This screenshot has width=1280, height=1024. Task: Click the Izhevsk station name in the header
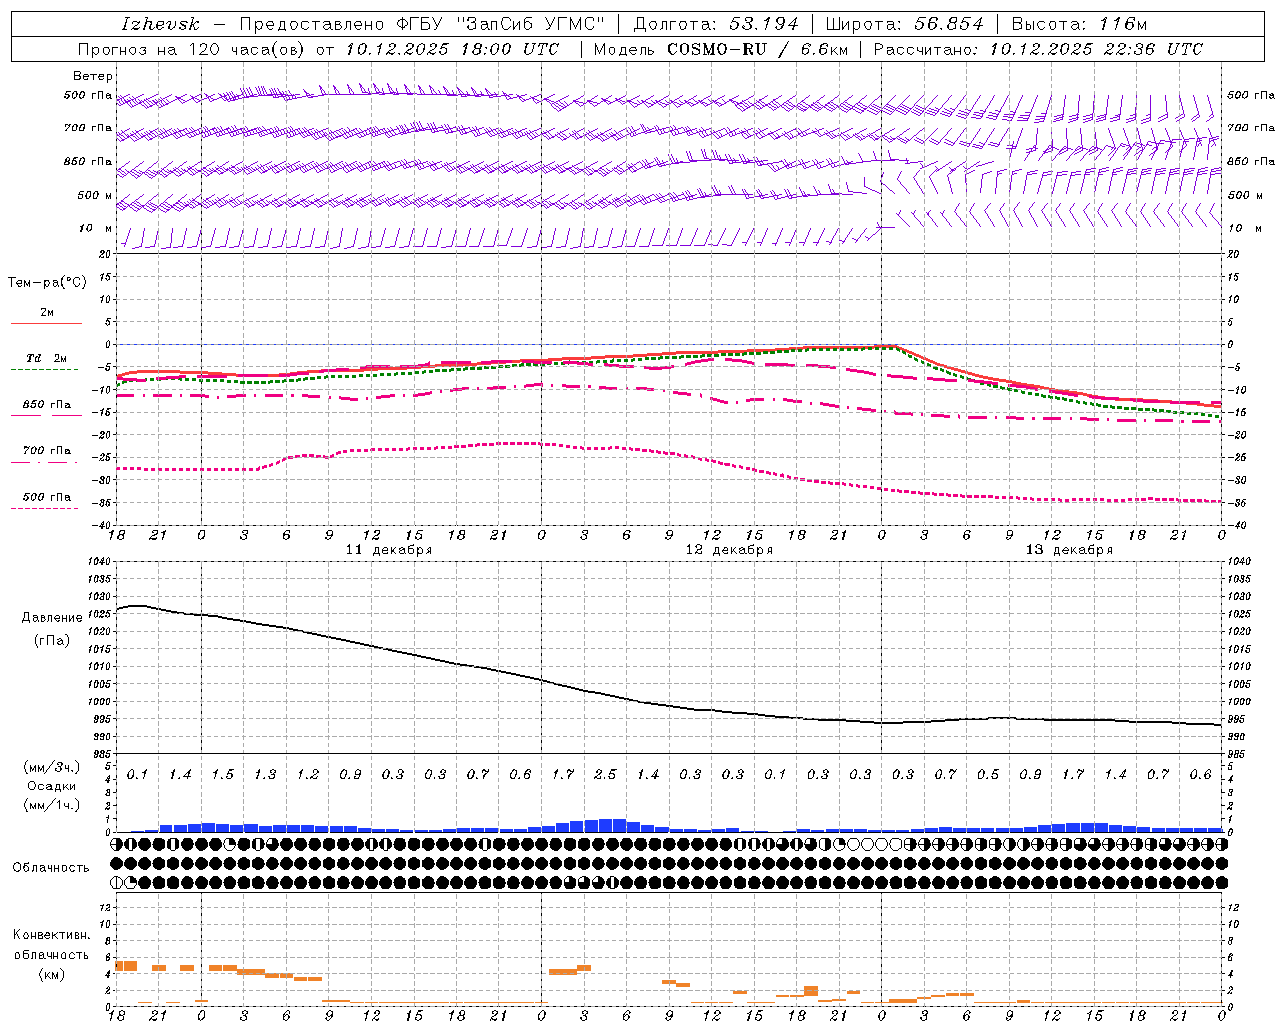pyautogui.click(x=161, y=24)
